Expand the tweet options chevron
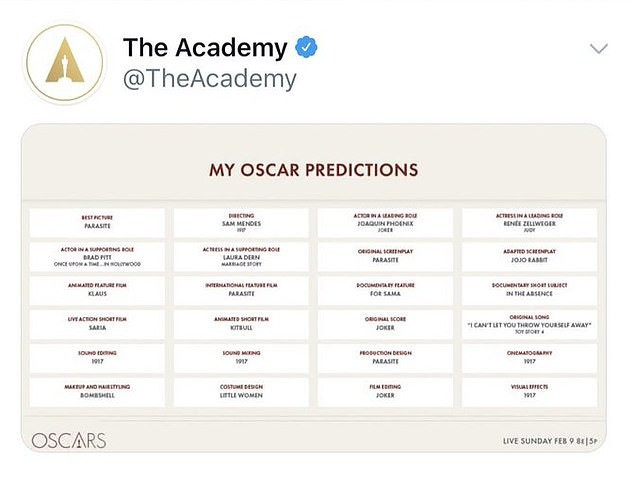The width and height of the screenshot is (634, 482). pos(599,48)
